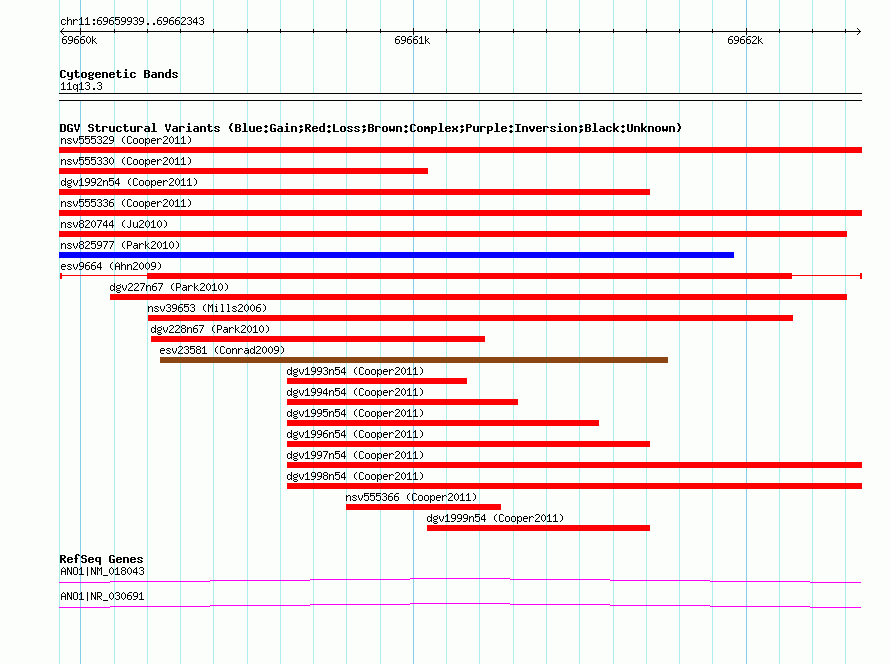The height and width of the screenshot is (664, 890).
Task: Open the nsv555336 (Cooper2011) variant label
Action: tap(126, 203)
